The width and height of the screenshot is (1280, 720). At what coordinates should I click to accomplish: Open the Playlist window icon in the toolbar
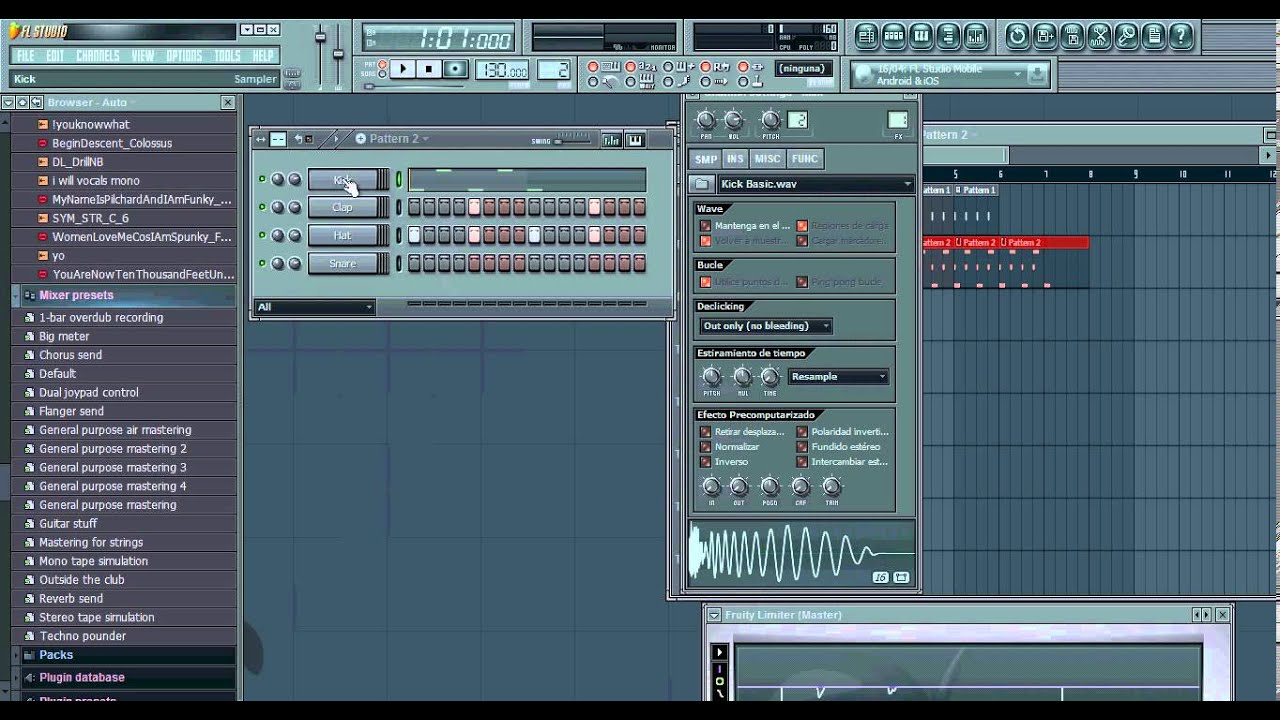coord(866,37)
